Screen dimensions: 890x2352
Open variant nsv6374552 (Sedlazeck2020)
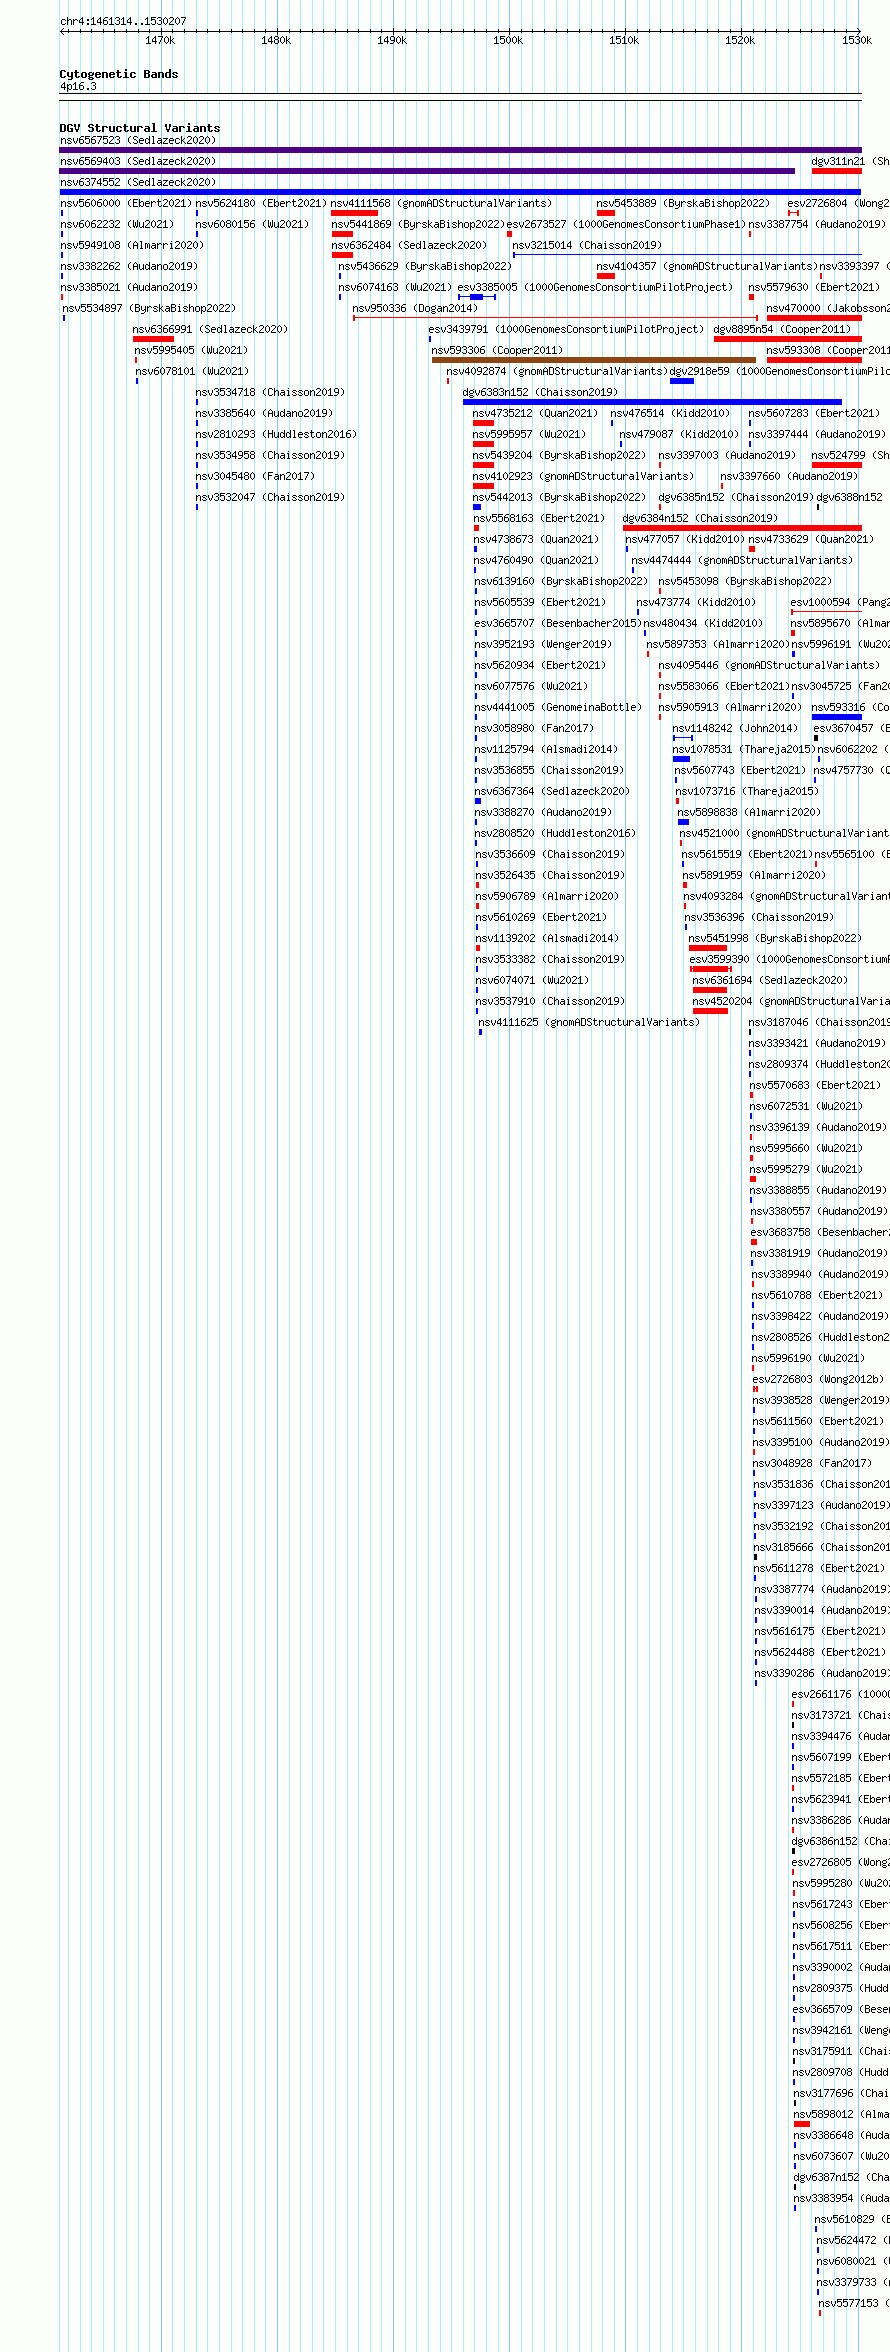click(x=138, y=182)
